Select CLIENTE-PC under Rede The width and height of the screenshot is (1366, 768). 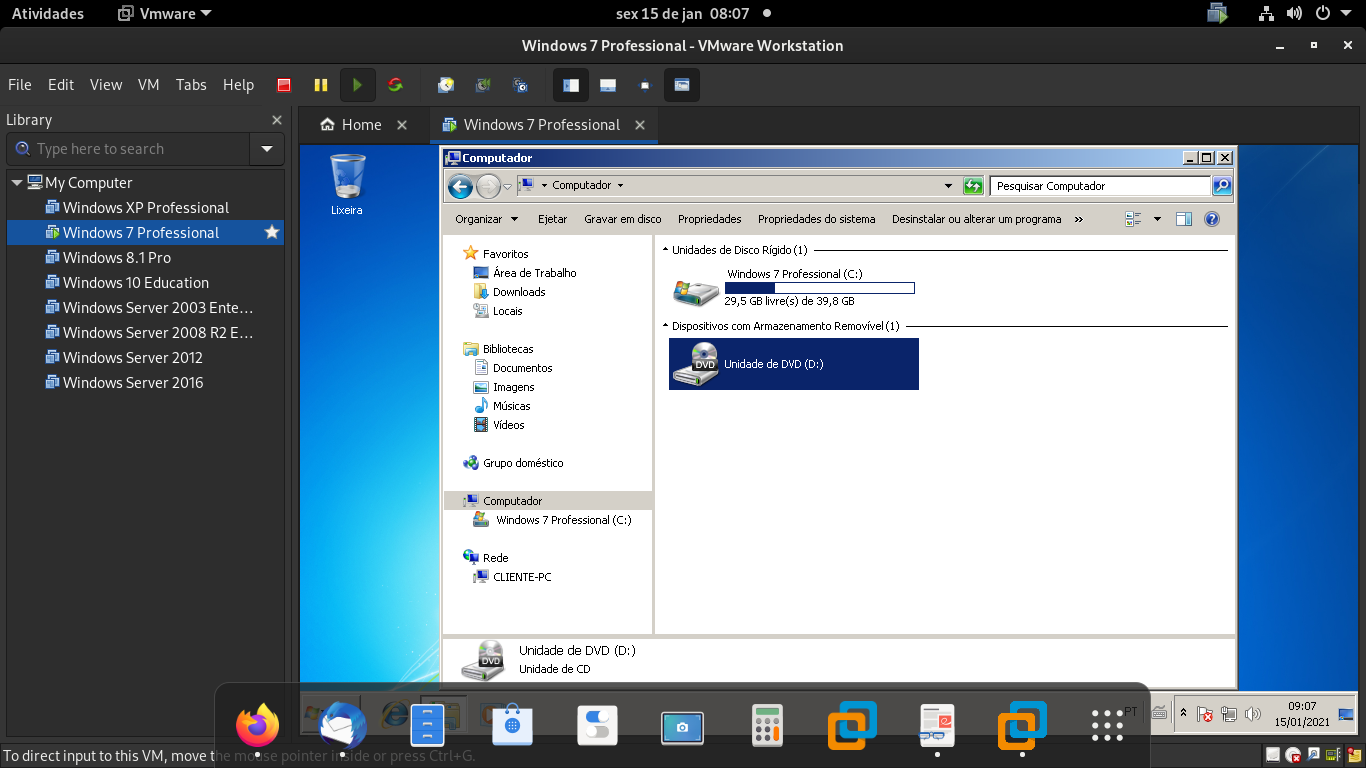click(x=522, y=577)
